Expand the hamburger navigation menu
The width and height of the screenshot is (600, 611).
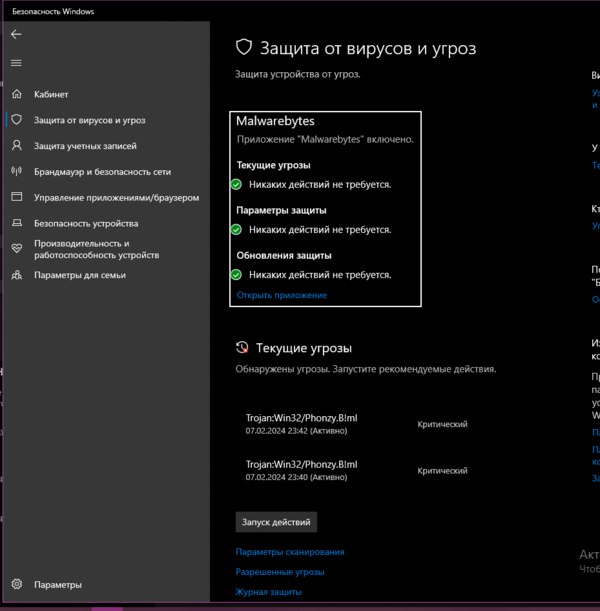pyautogui.click(x=15, y=63)
